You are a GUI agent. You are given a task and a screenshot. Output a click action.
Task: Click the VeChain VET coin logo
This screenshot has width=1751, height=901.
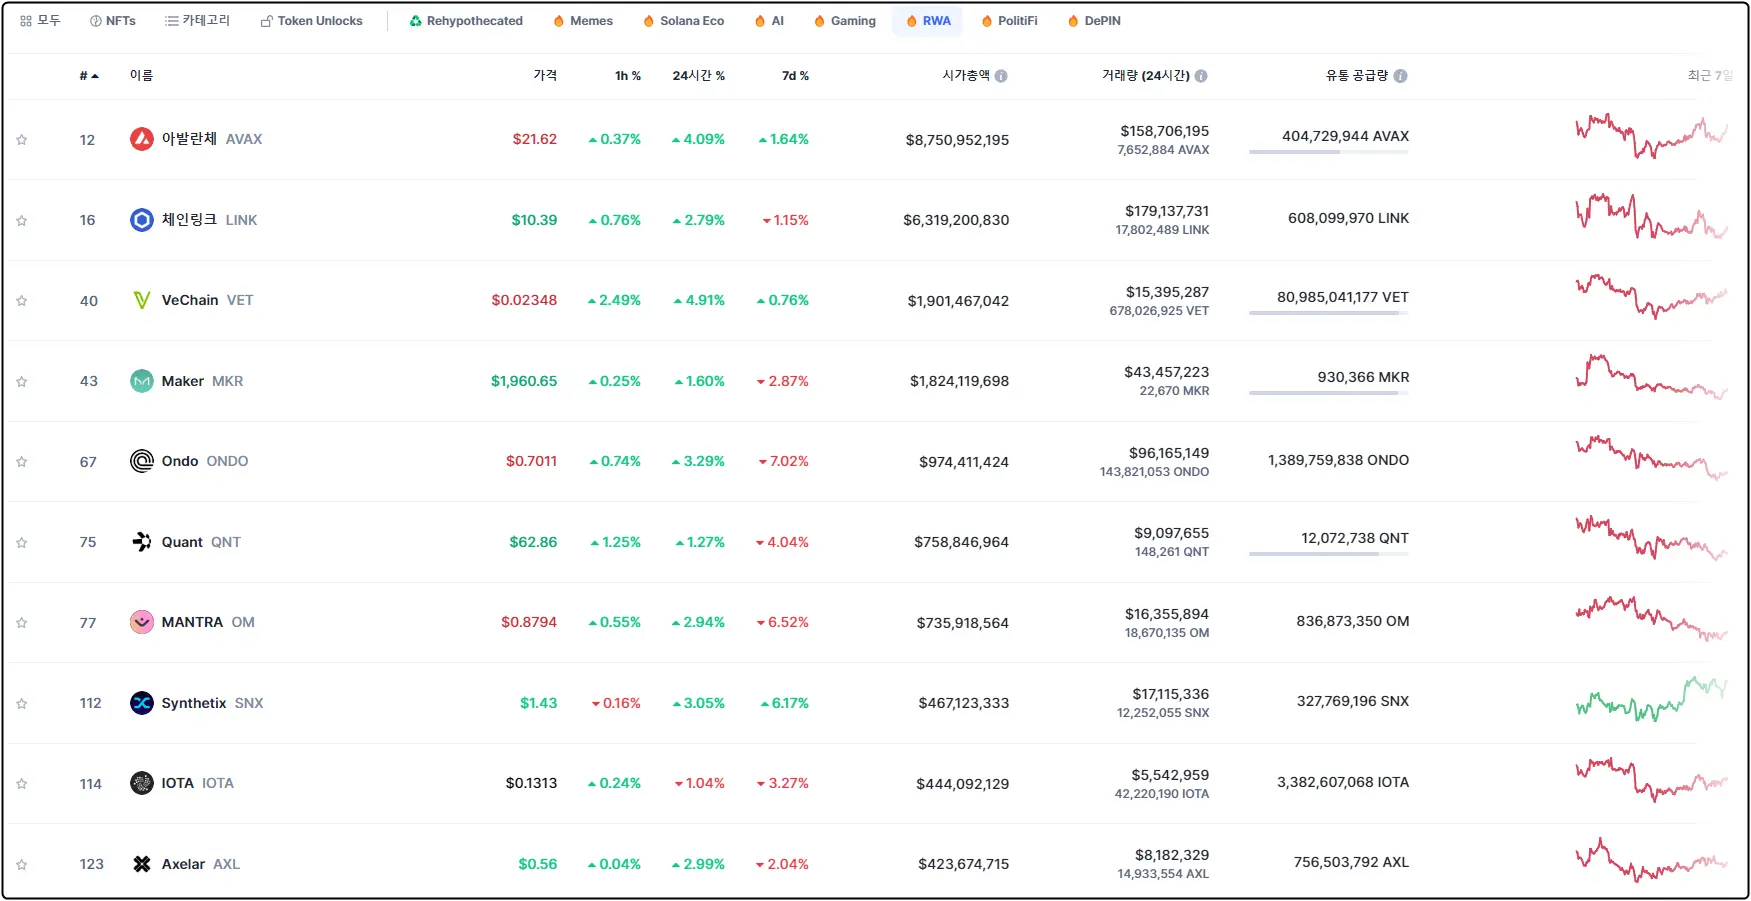coord(142,300)
